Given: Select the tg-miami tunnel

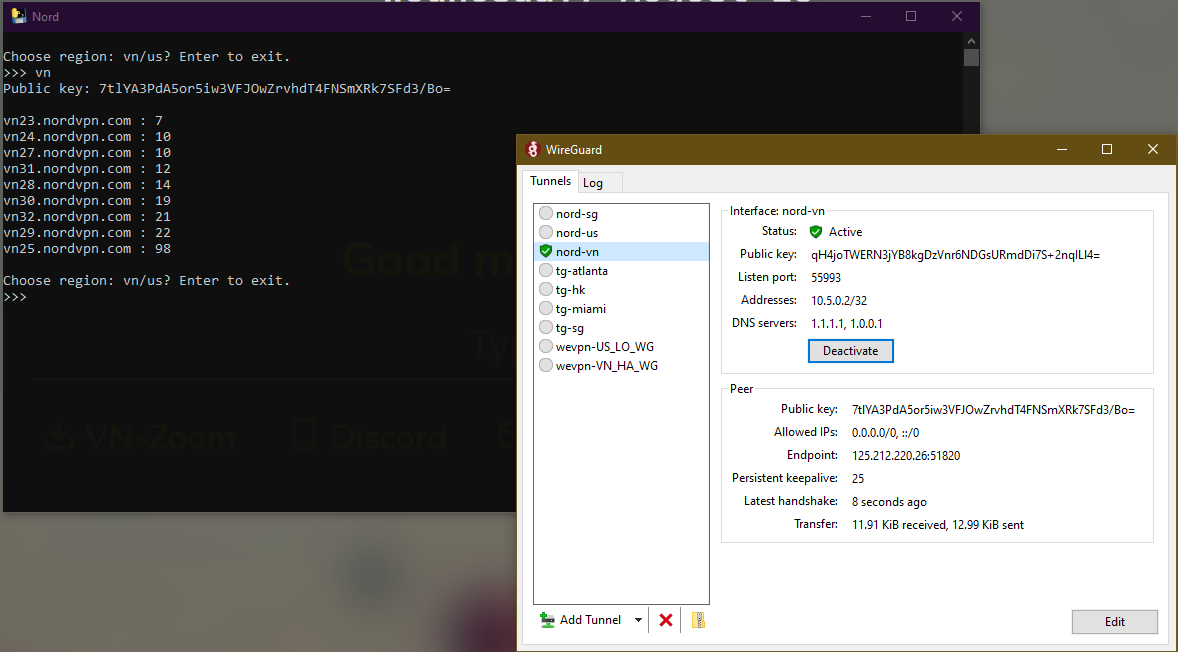Looking at the screenshot, I should (621, 309).
